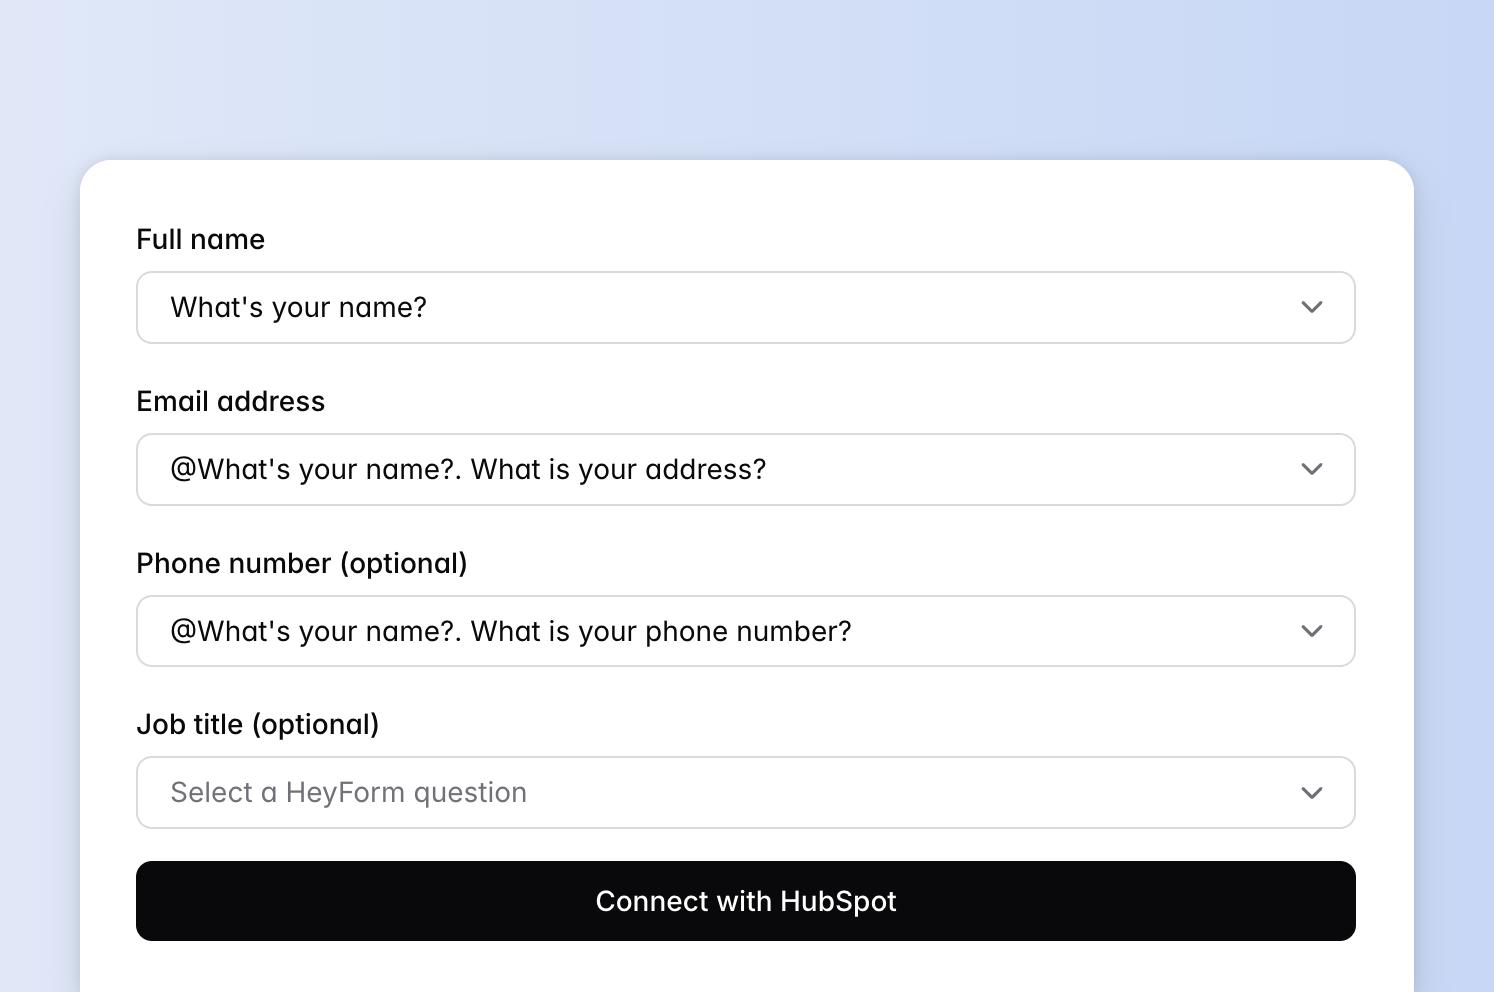The image size is (1494, 992).
Task: Expand the Job title disclosure arrow
Action: (x=1312, y=792)
